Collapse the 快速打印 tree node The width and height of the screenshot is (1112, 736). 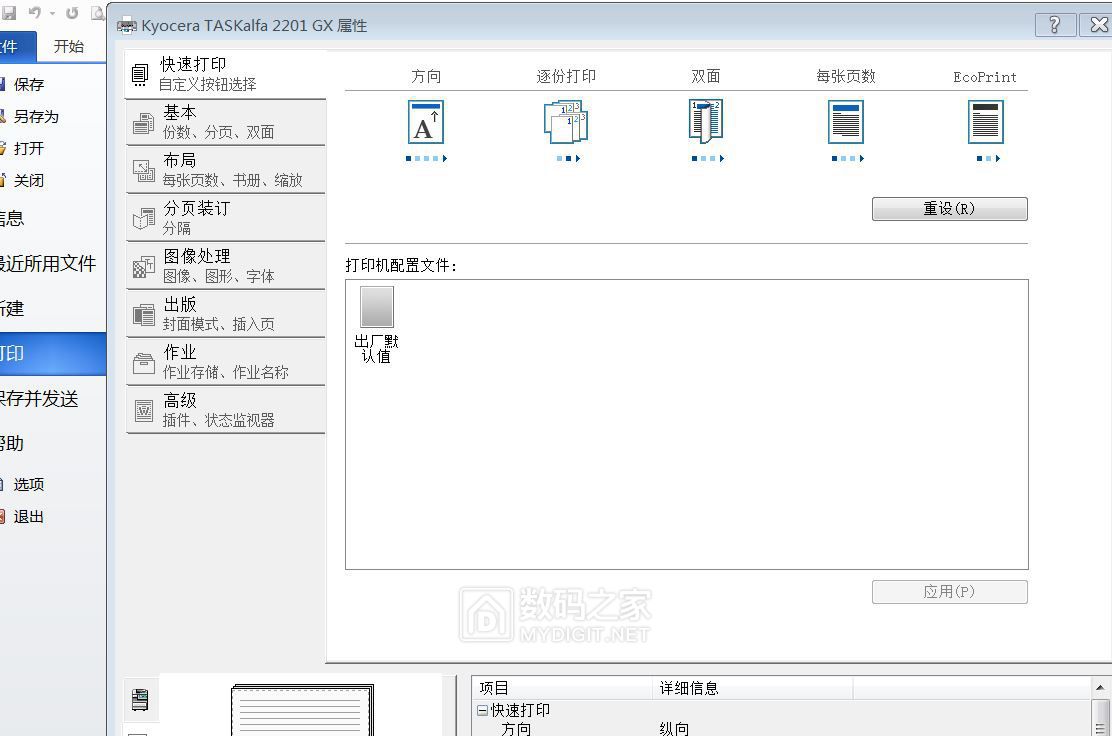pos(482,710)
